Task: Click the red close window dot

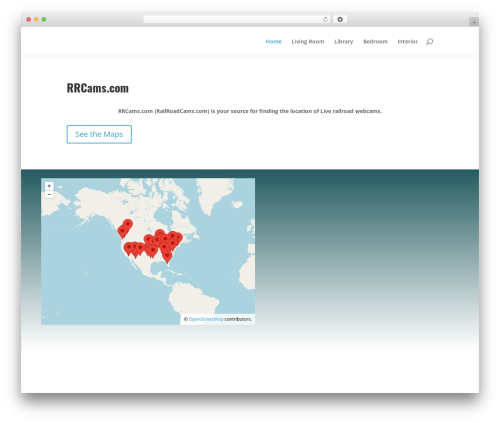Action: point(29,19)
